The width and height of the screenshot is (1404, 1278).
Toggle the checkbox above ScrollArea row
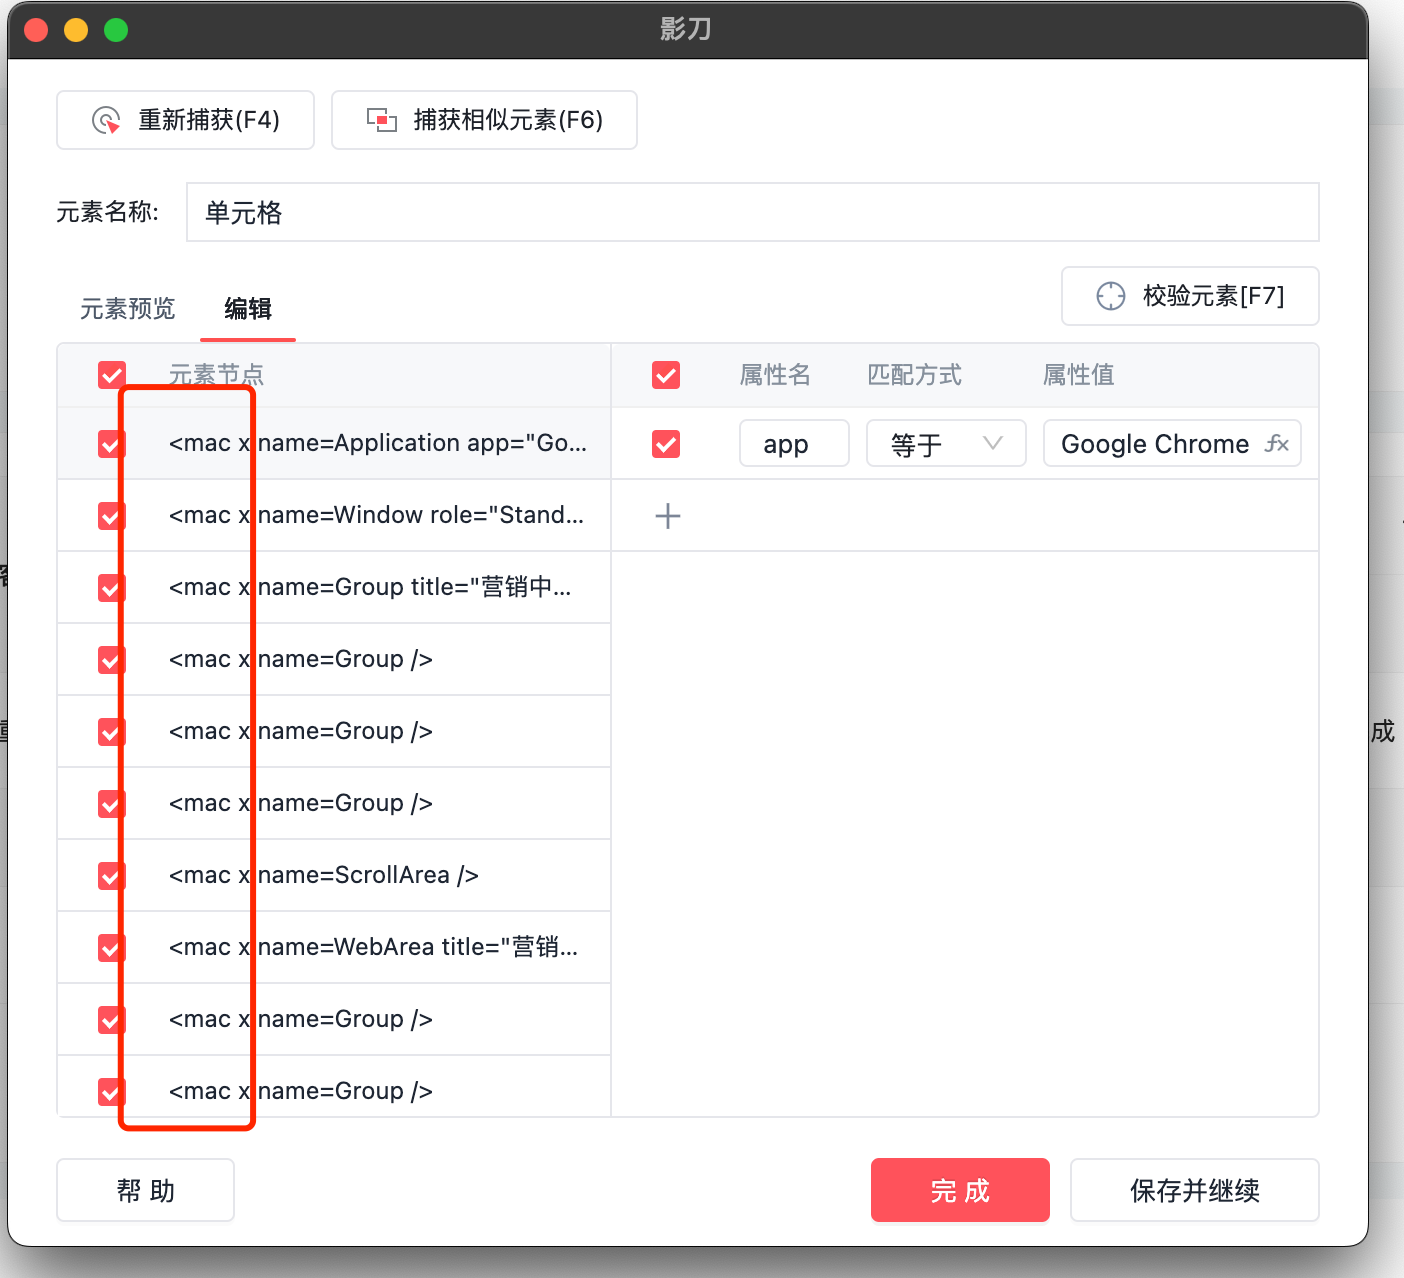pos(111,803)
